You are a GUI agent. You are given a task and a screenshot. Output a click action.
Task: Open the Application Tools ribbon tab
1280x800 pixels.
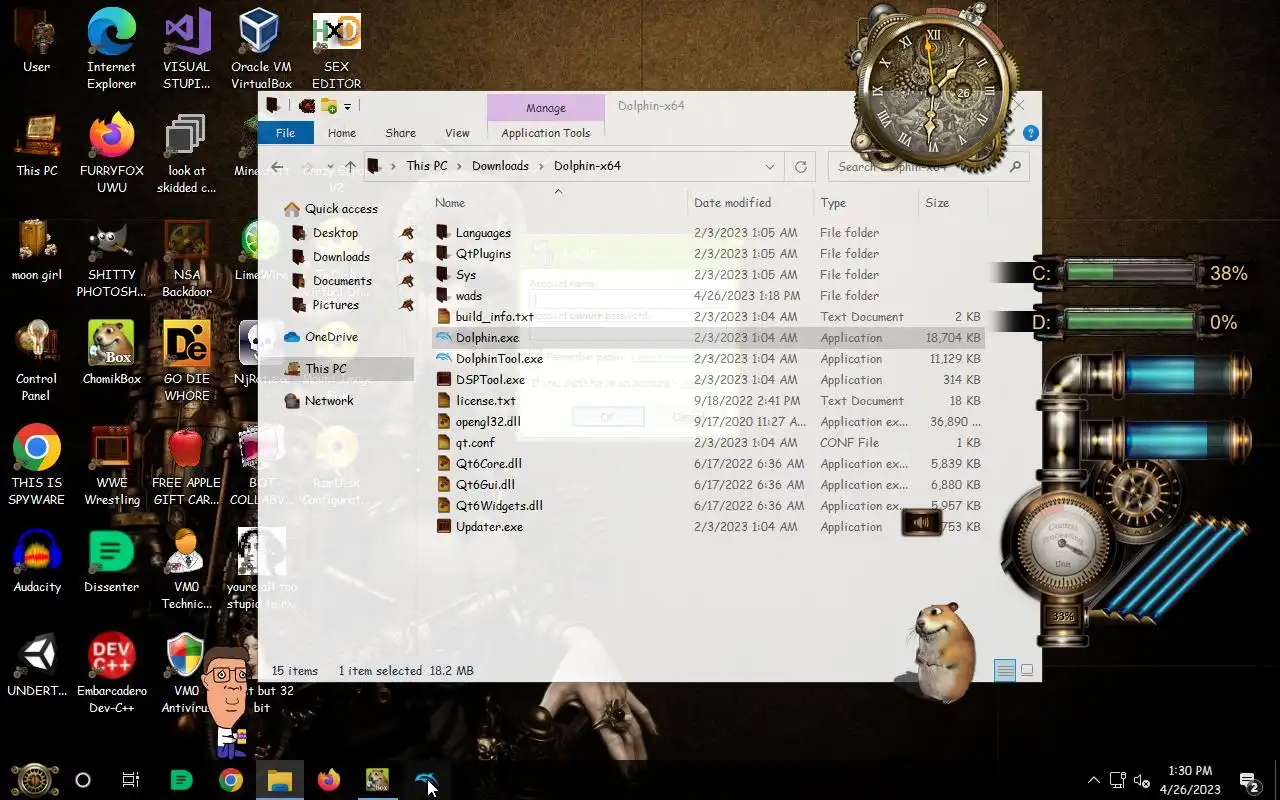[x=546, y=133]
